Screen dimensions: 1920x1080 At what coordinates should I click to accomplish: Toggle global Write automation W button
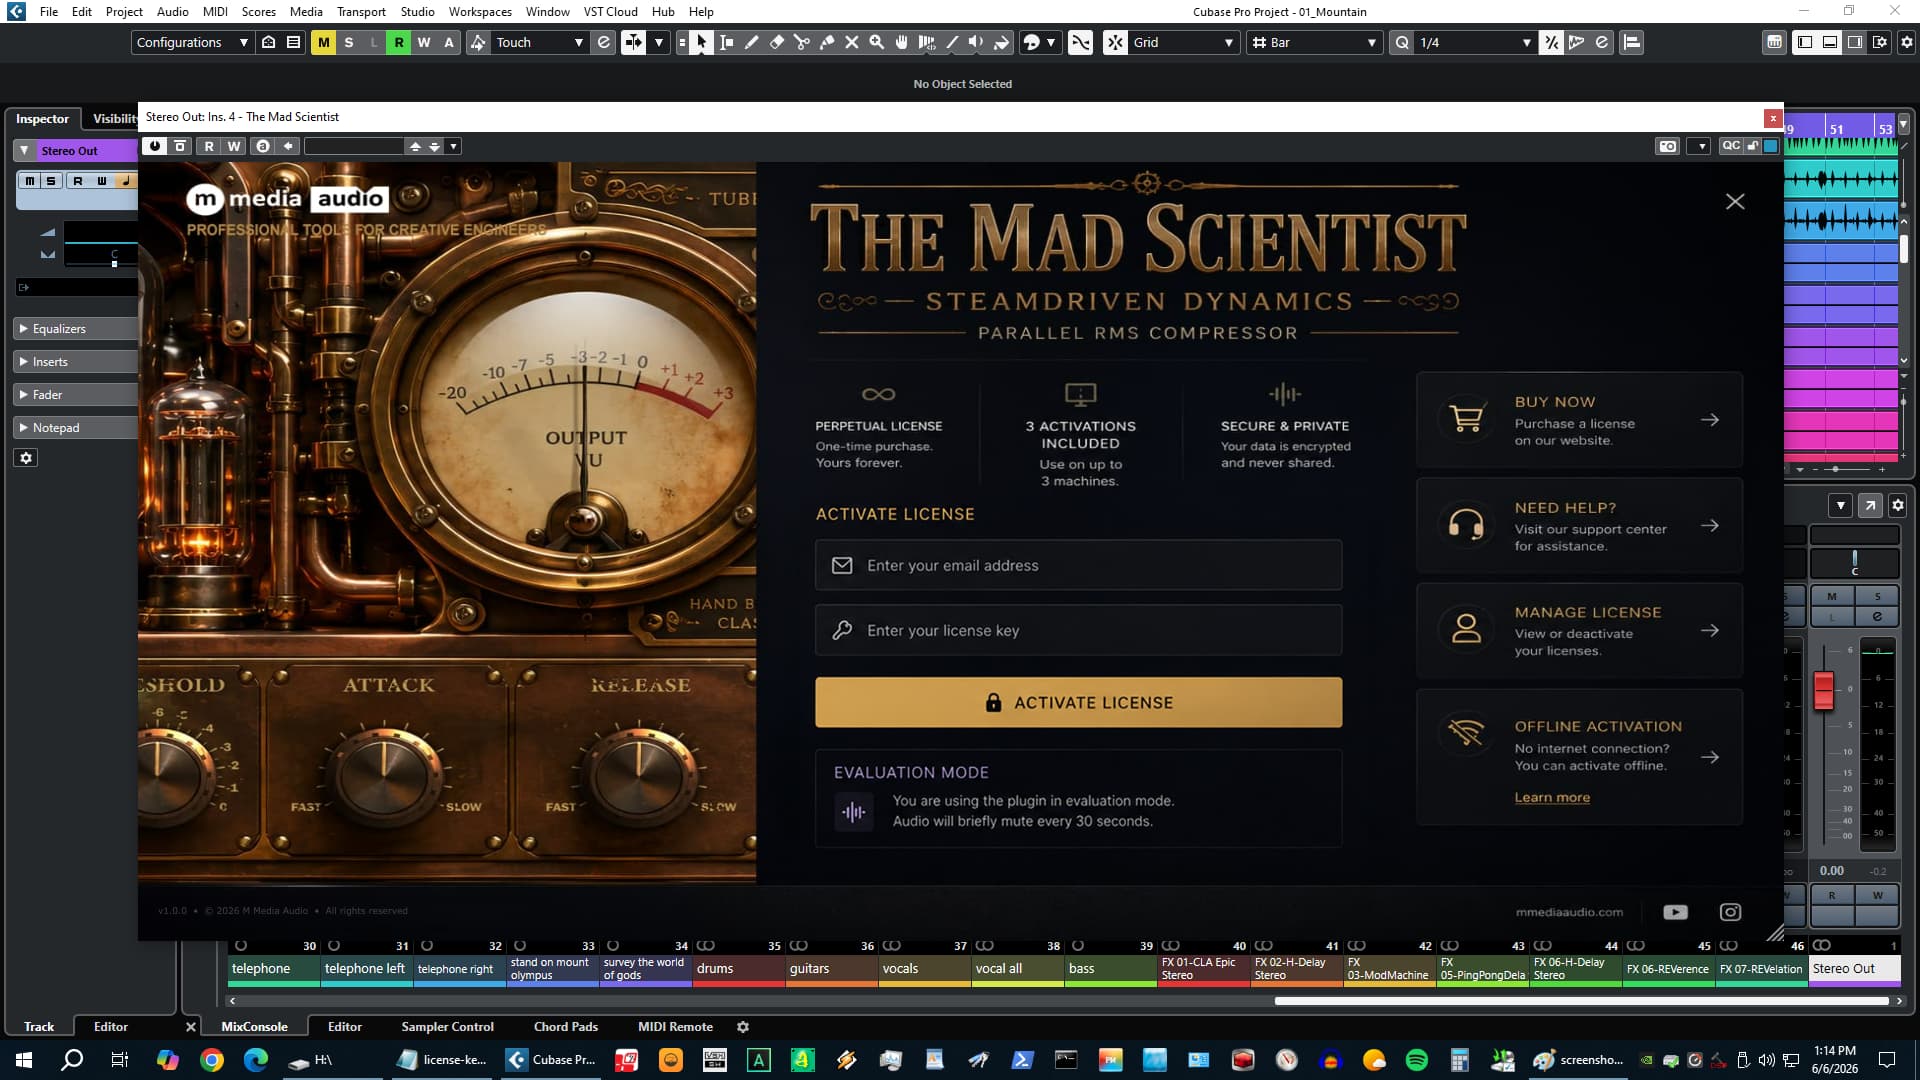tap(423, 42)
